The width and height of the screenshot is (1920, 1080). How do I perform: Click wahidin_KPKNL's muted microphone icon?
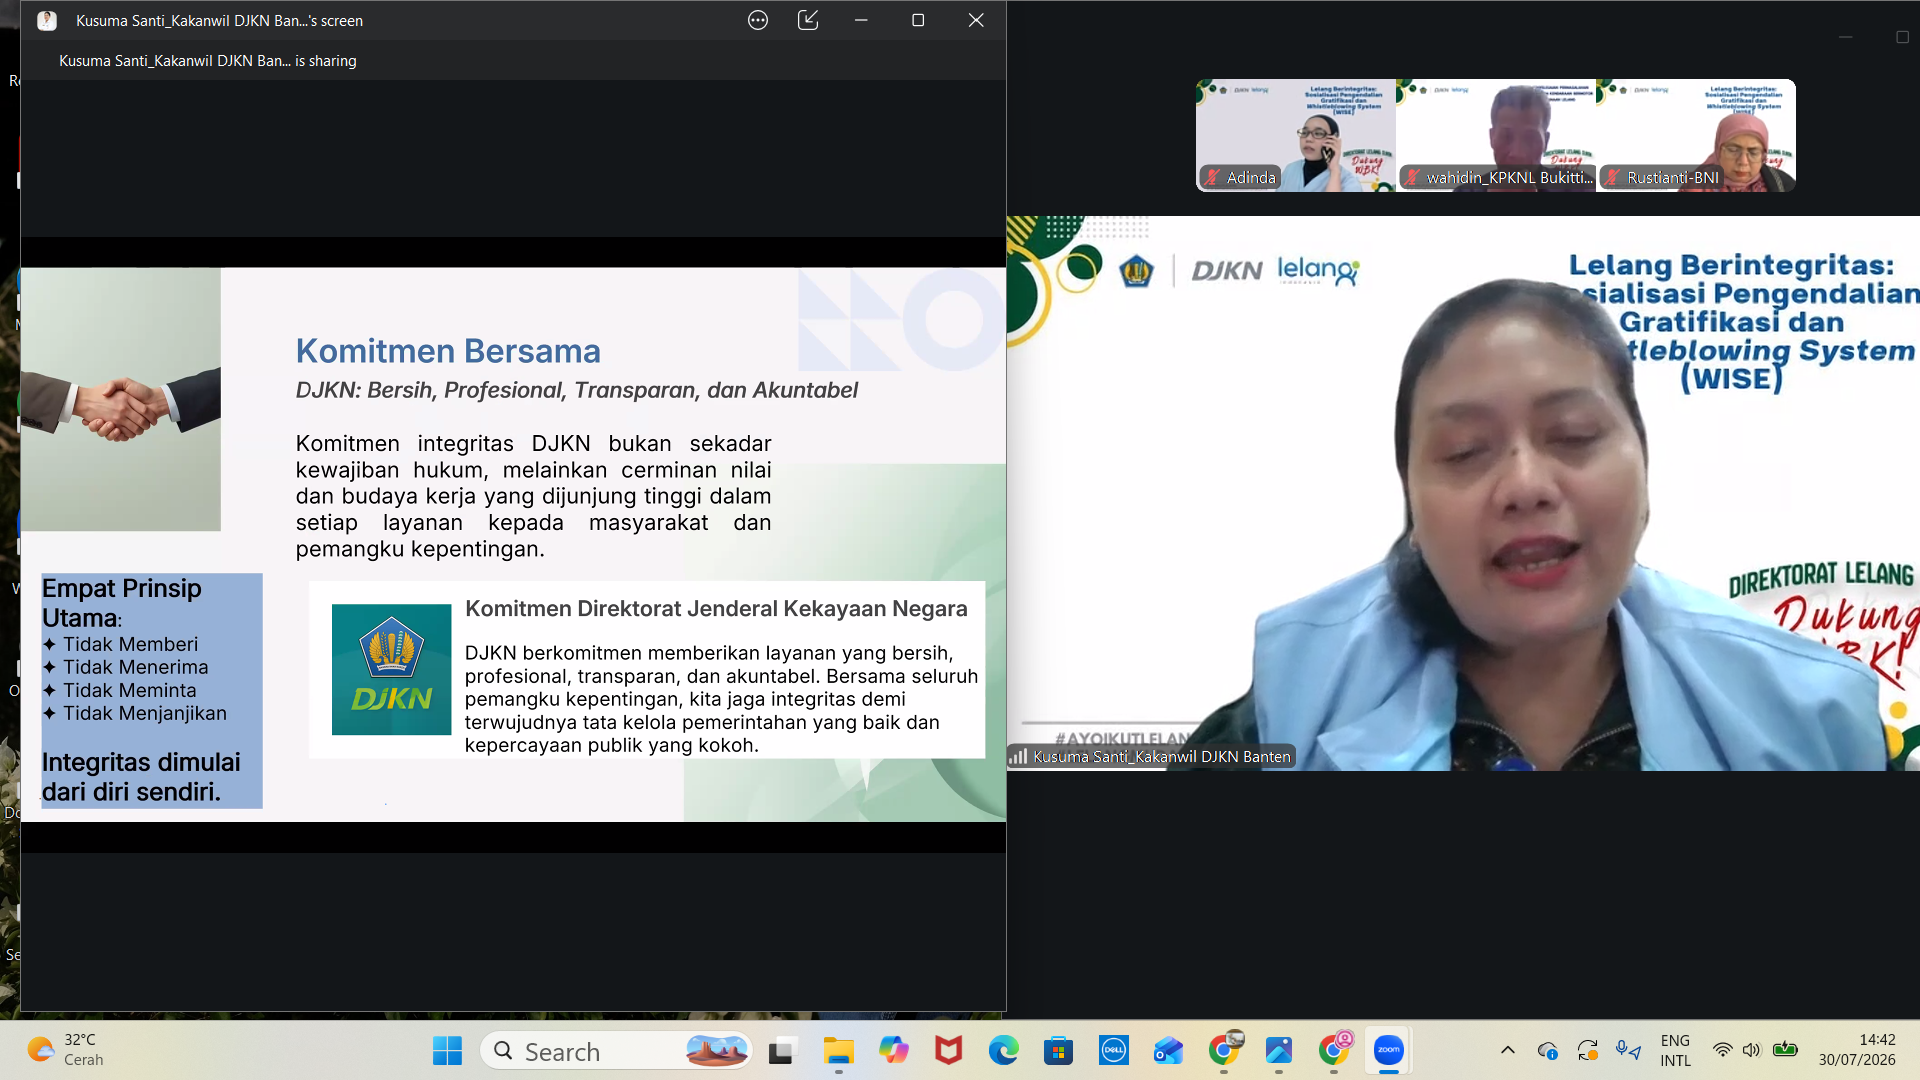pos(1412,177)
